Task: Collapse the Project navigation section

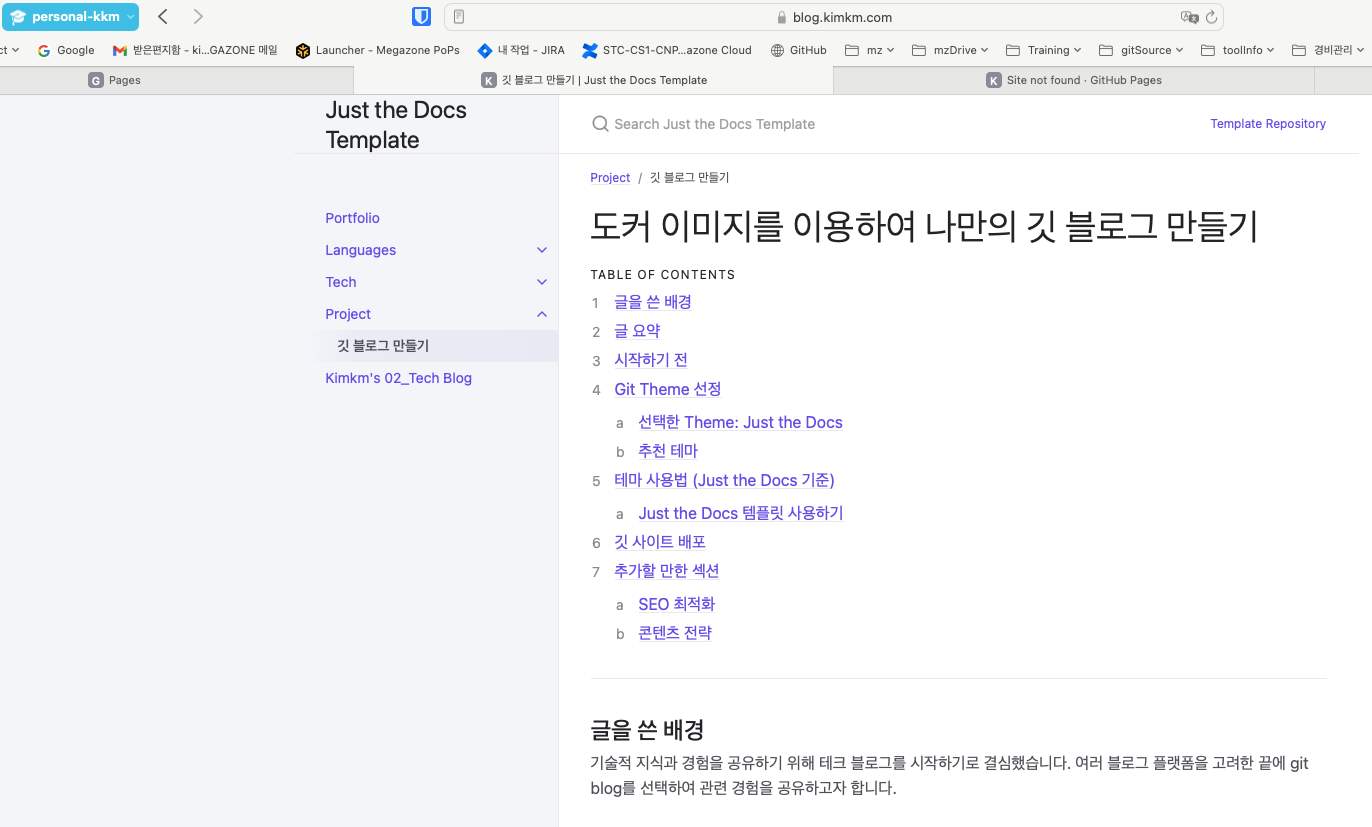Action: click(542, 314)
